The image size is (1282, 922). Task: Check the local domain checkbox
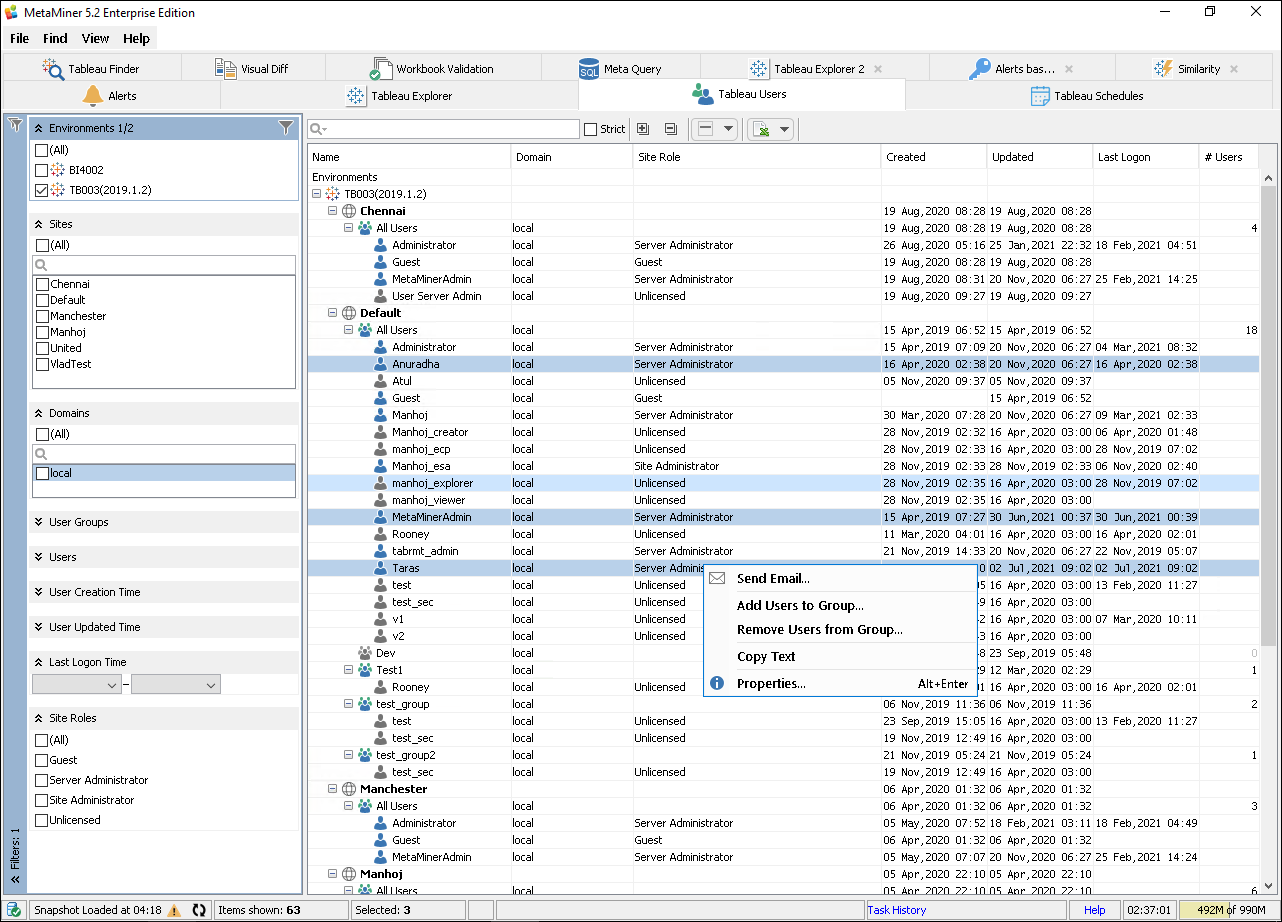pos(42,473)
